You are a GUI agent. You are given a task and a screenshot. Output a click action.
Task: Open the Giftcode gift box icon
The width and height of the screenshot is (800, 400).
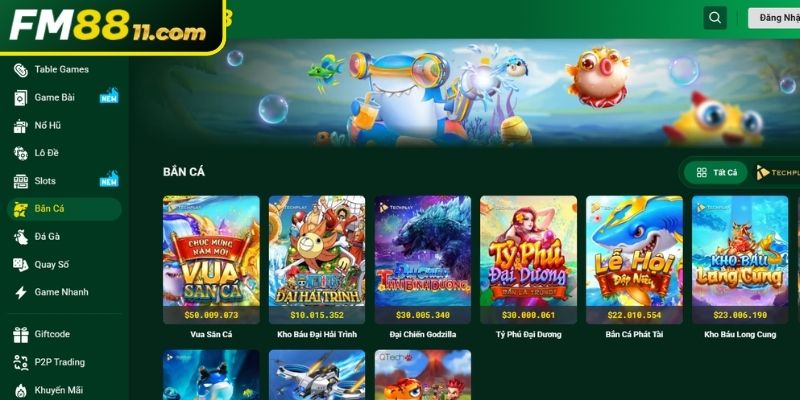[x=20, y=335]
